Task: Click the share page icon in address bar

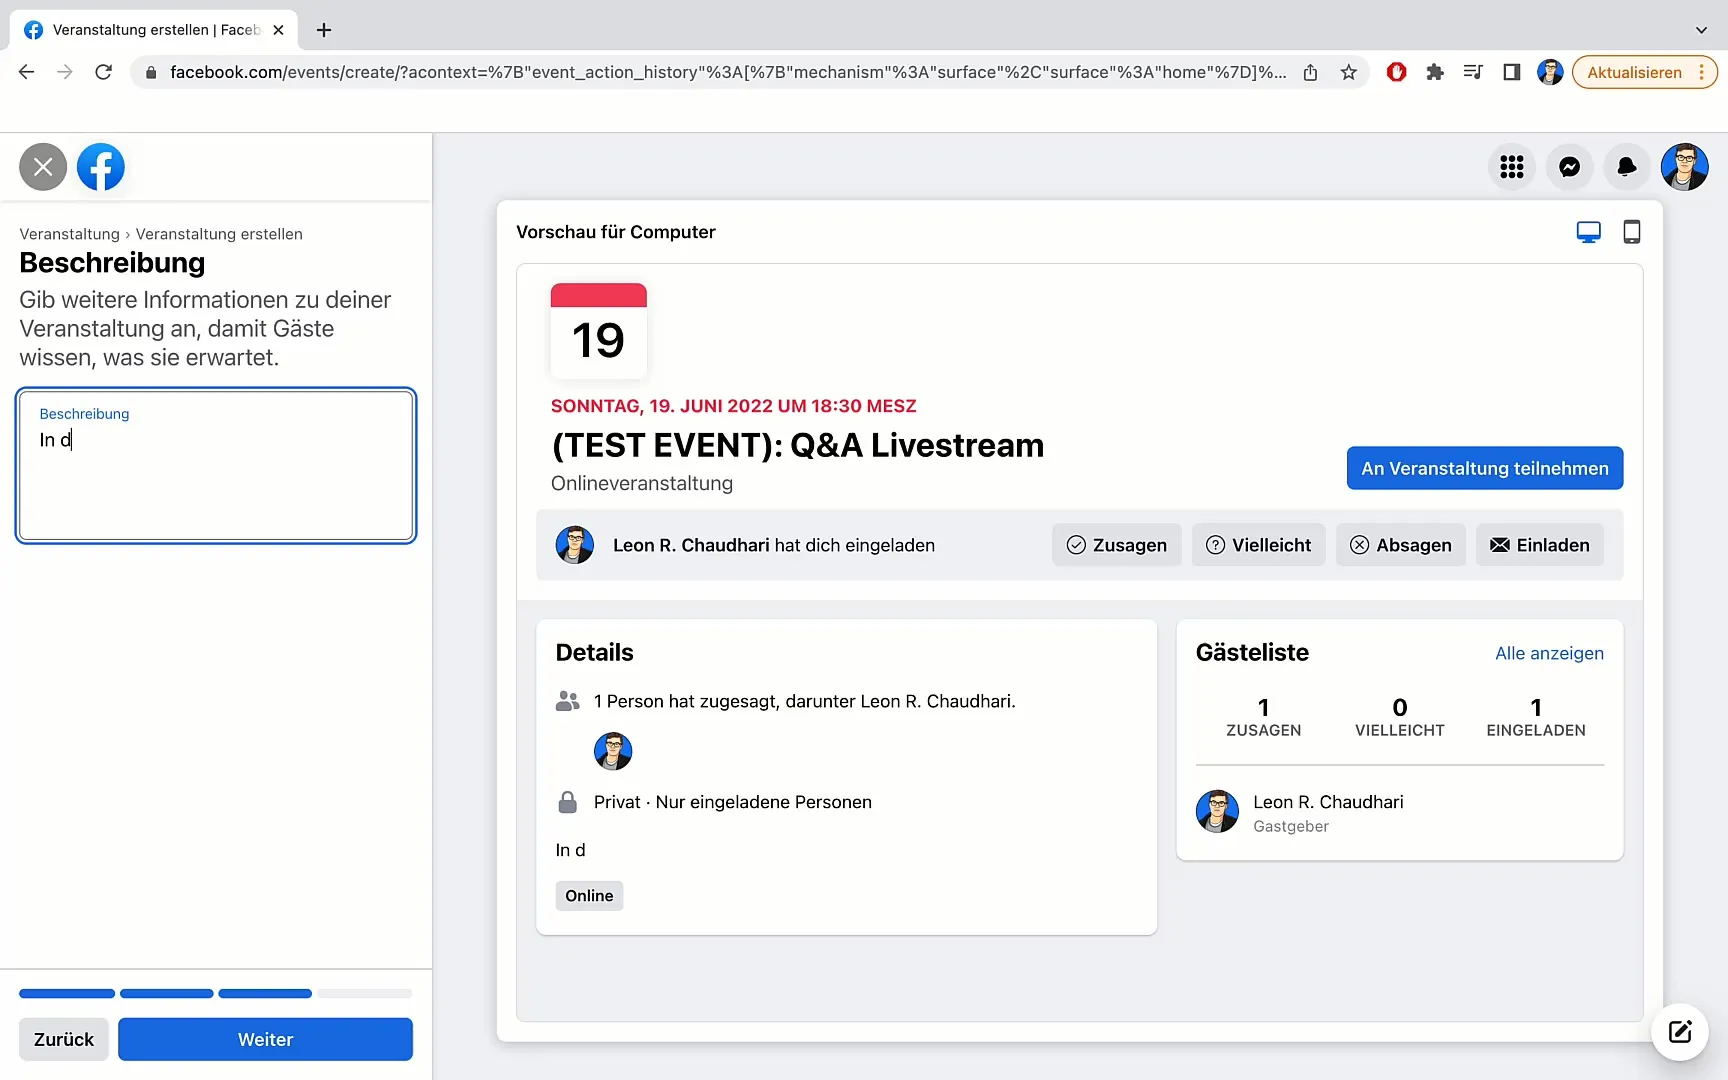Action: [1310, 72]
